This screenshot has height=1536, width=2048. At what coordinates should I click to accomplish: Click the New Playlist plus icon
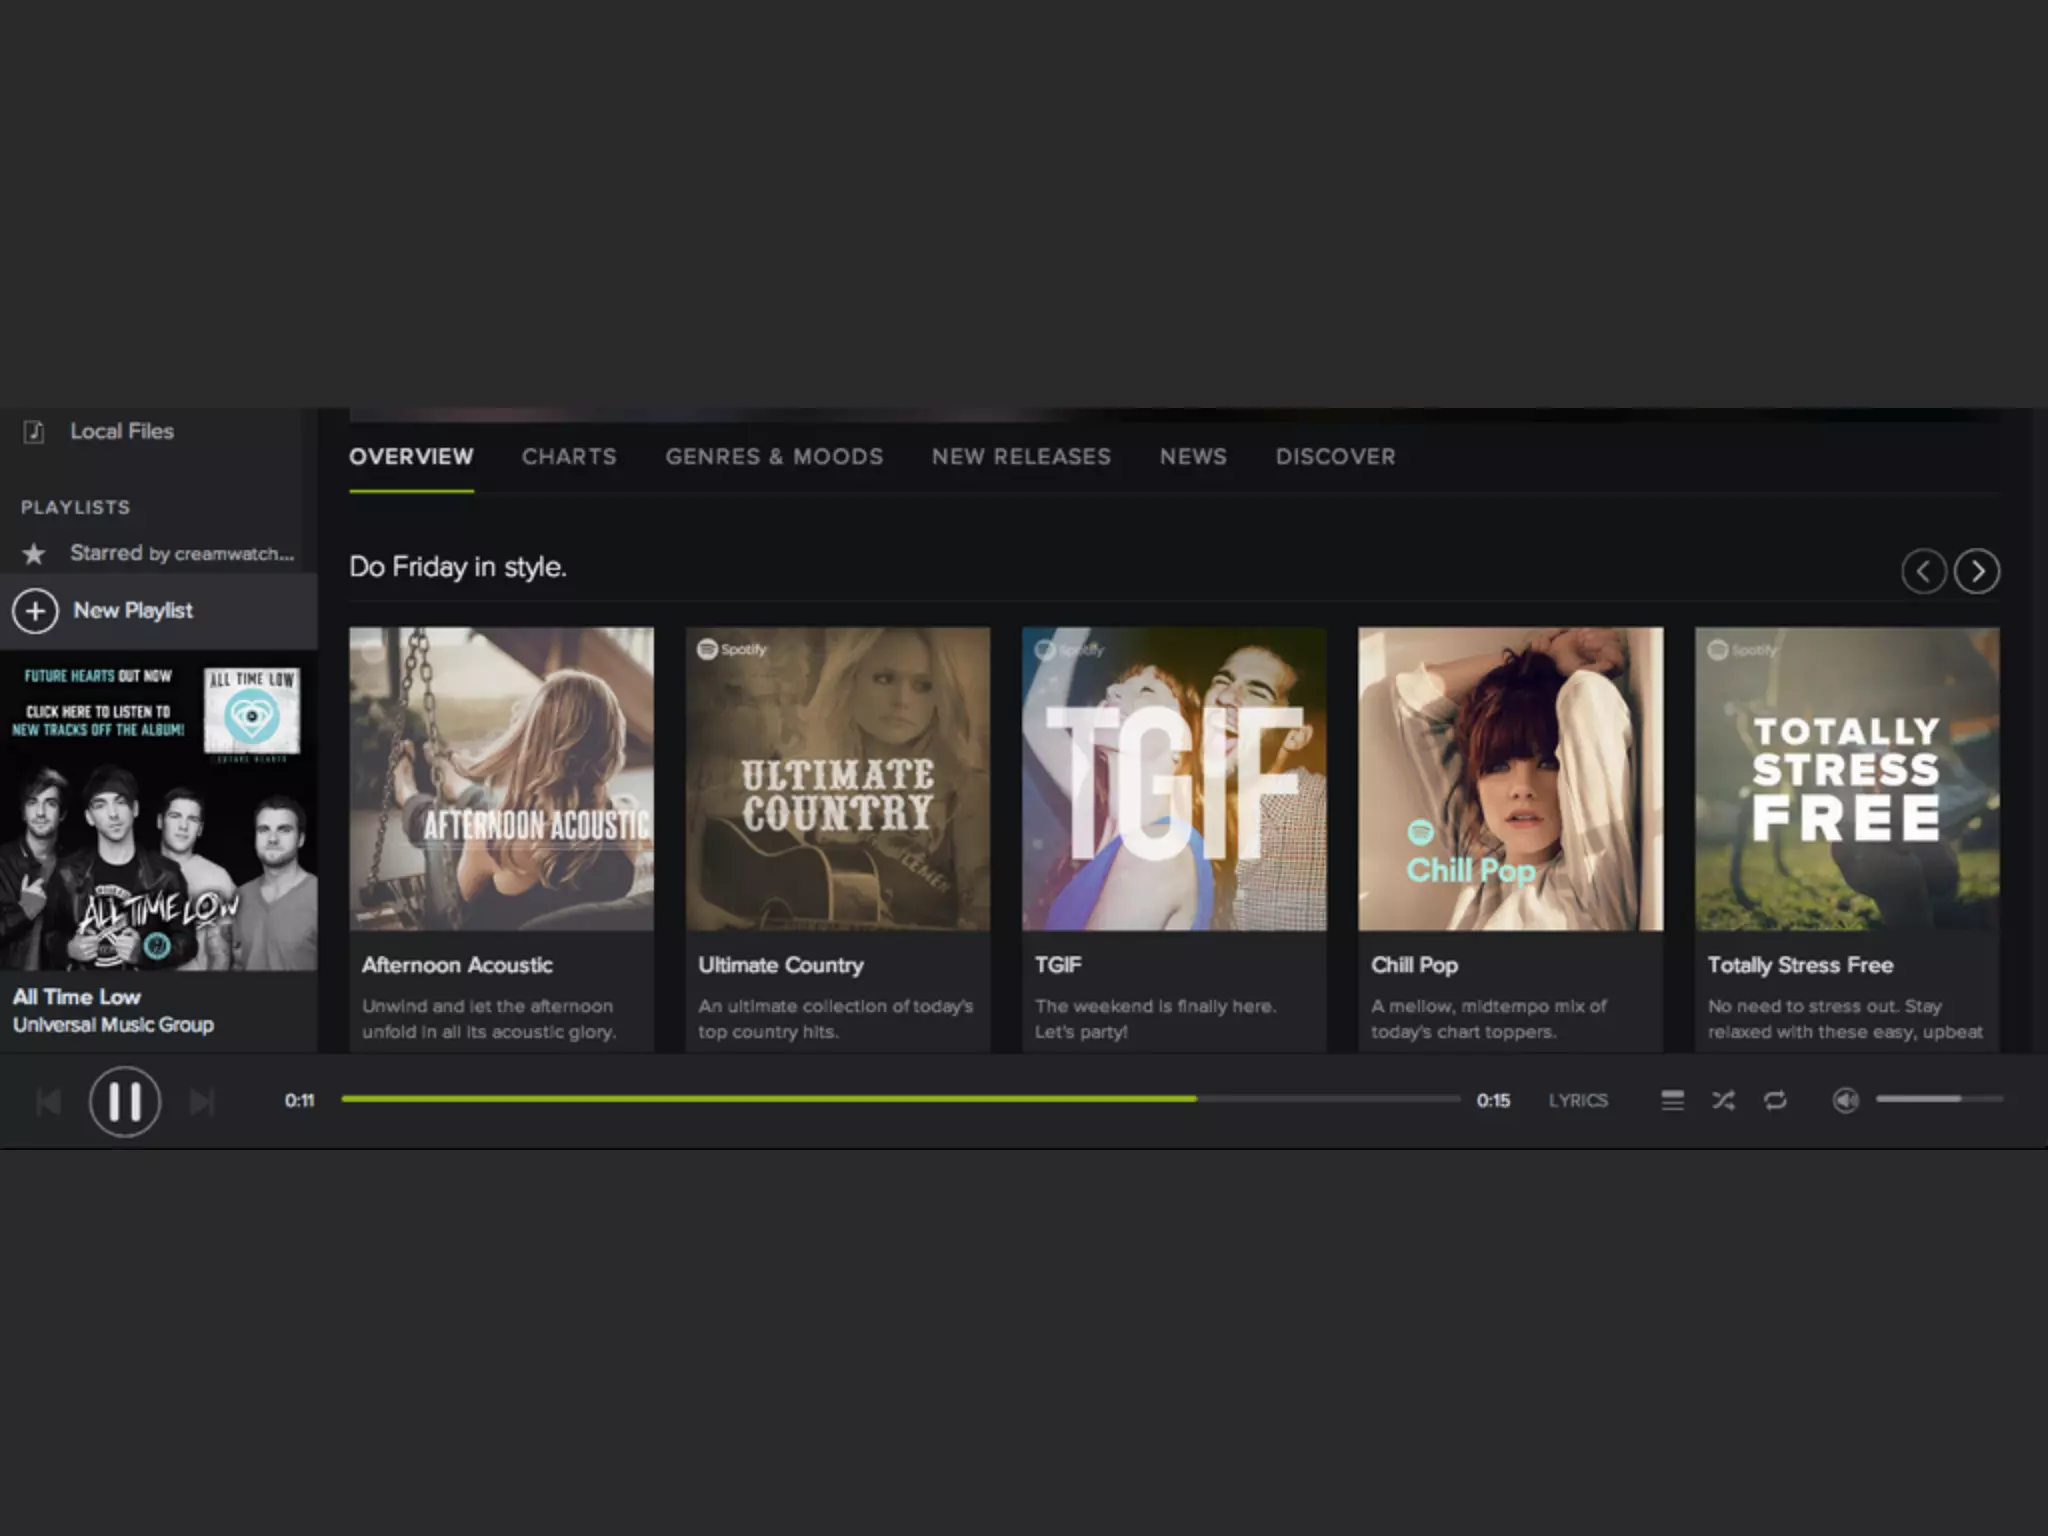pyautogui.click(x=35, y=610)
